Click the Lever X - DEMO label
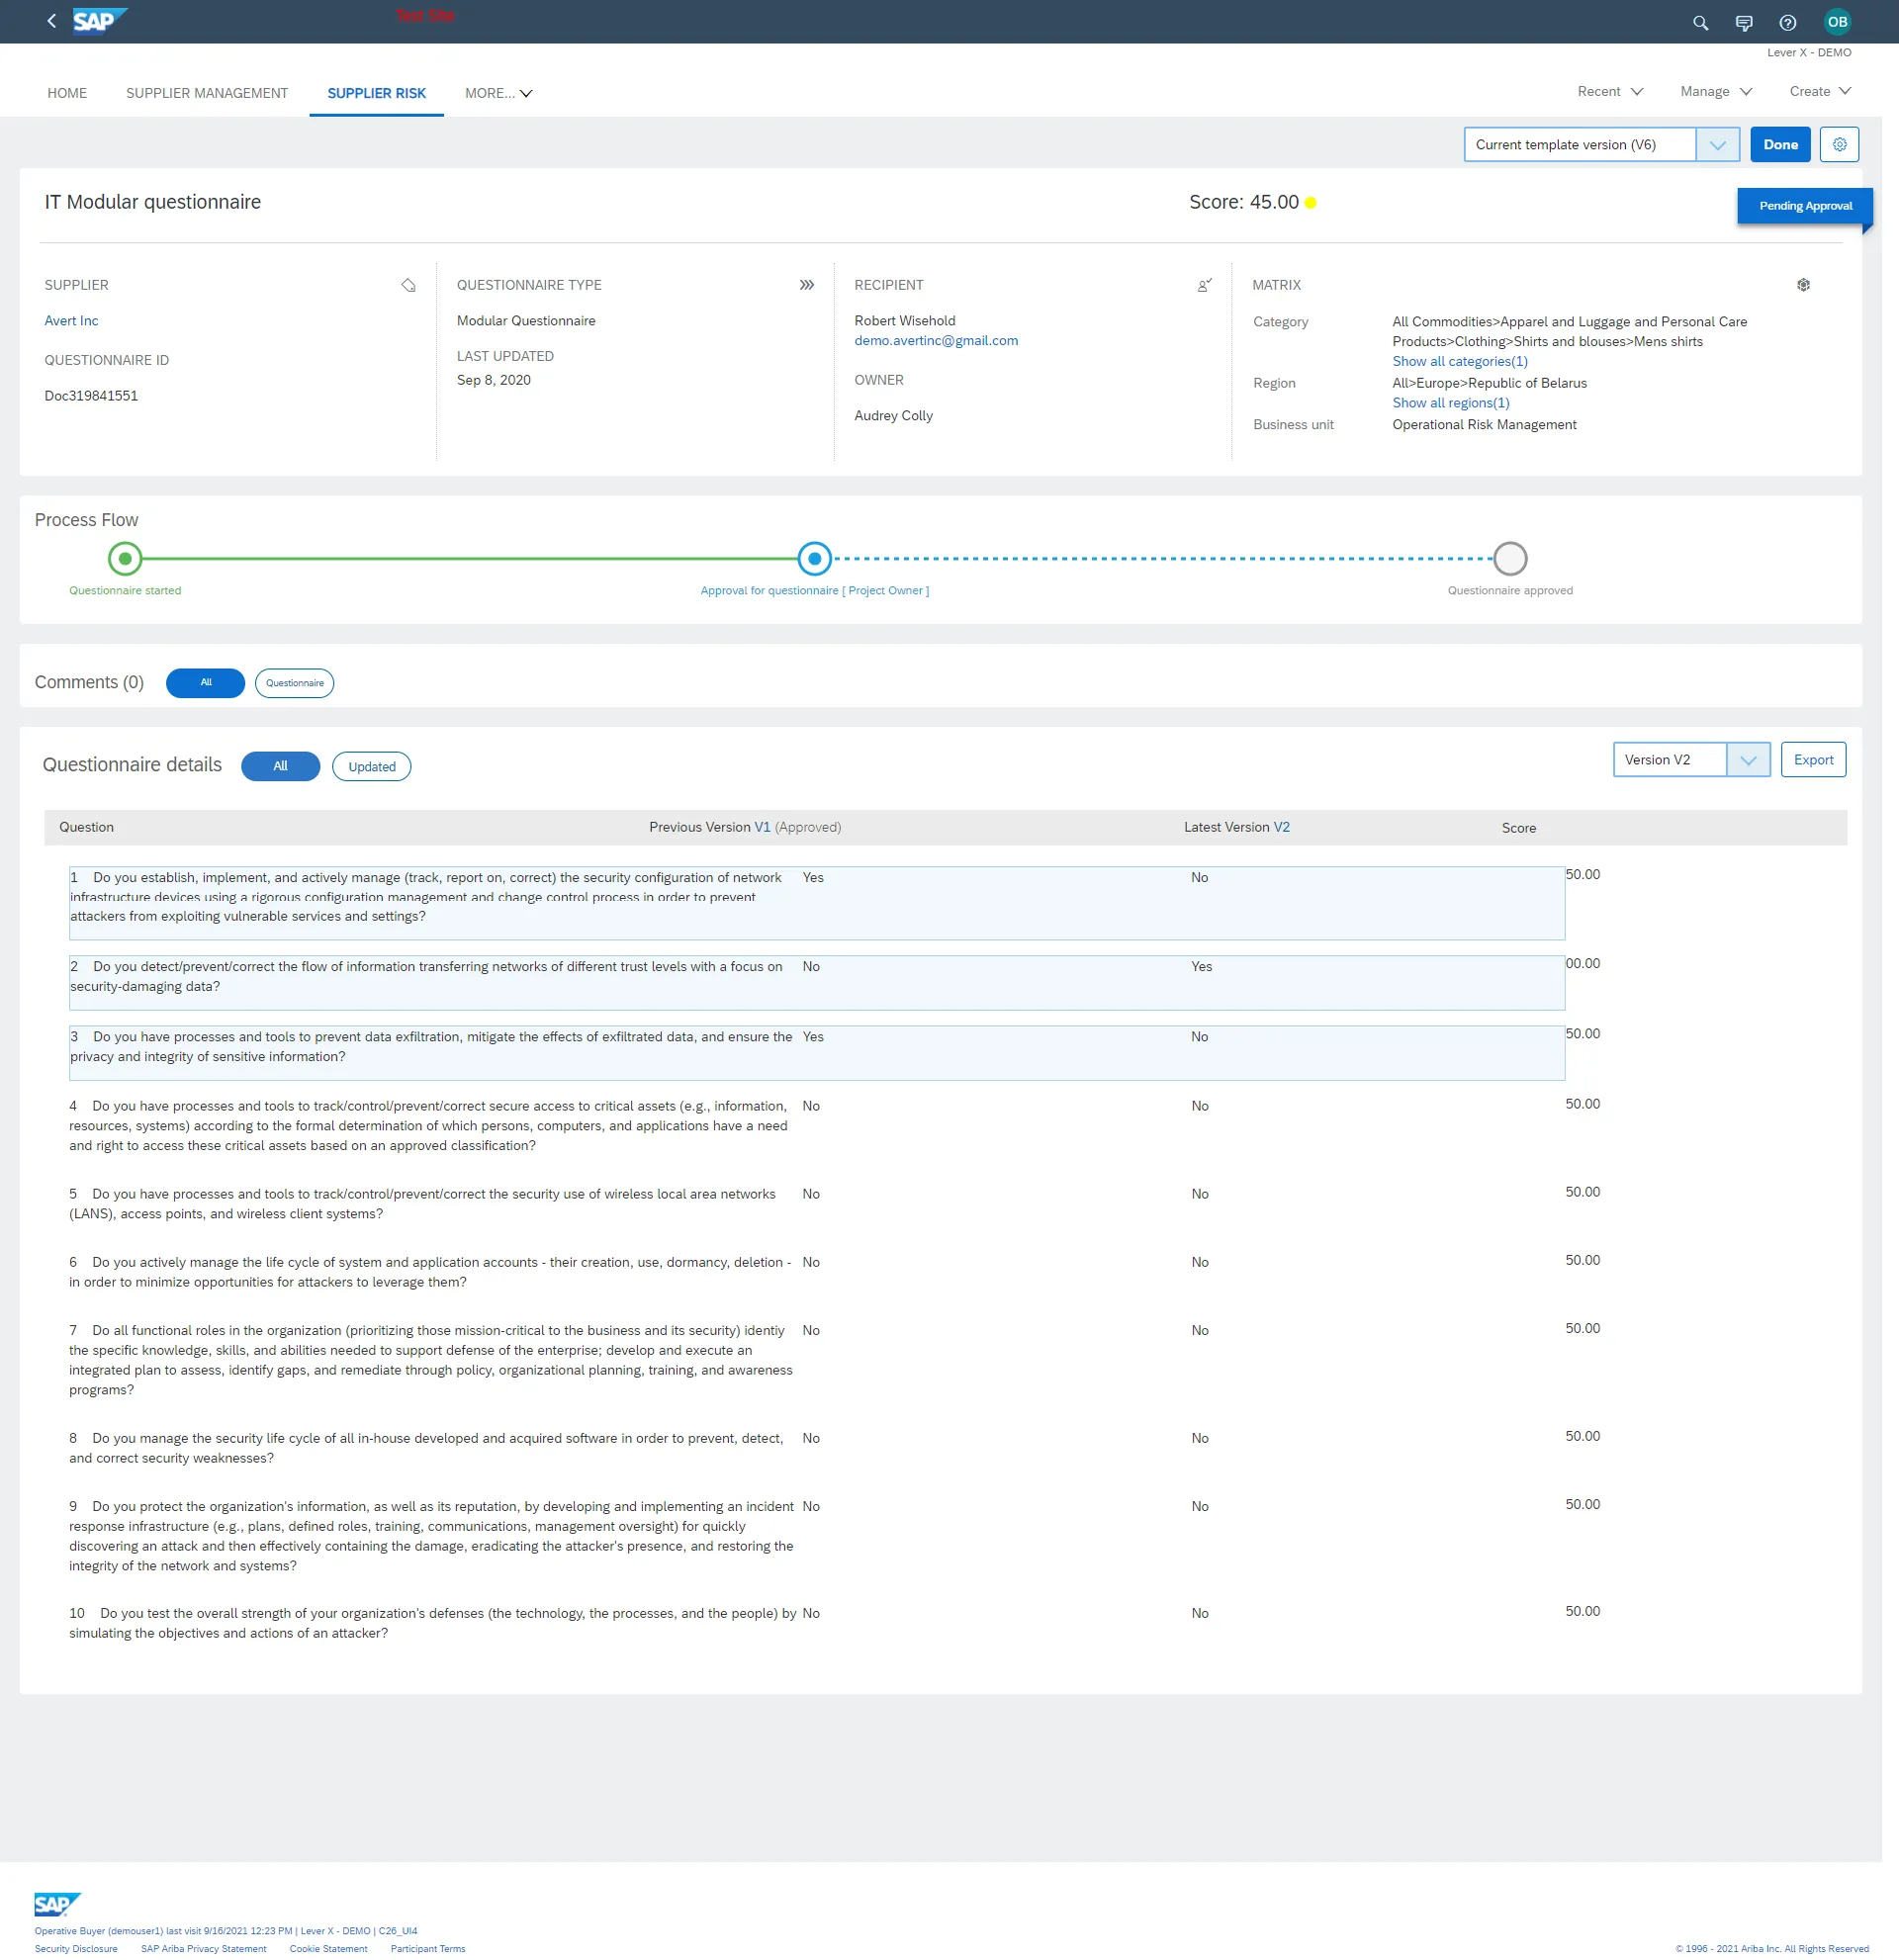The height and width of the screenshot is (1960, 1899). pos(1808,53)
